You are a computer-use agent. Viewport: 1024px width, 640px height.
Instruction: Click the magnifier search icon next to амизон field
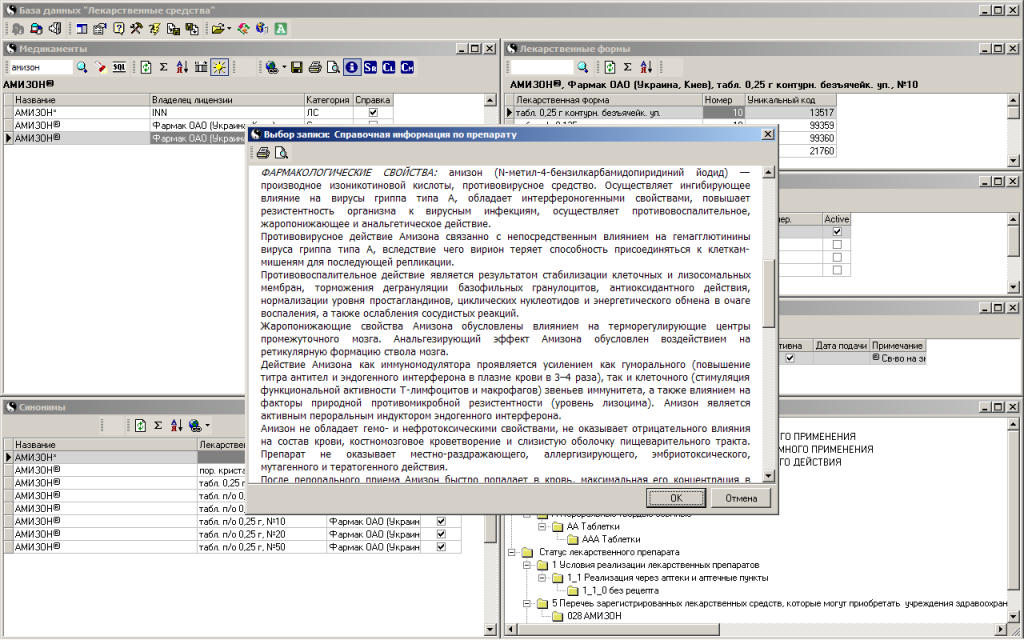tap(82, 67)
